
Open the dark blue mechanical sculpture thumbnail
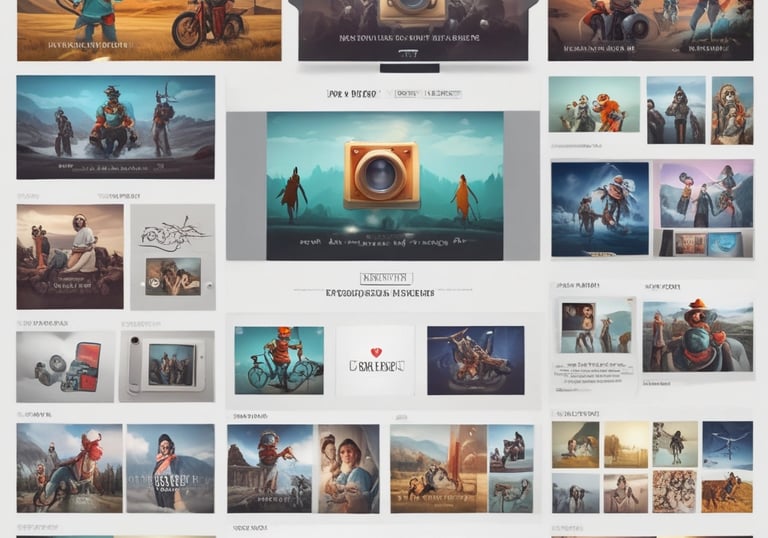[x=476, y=360]
